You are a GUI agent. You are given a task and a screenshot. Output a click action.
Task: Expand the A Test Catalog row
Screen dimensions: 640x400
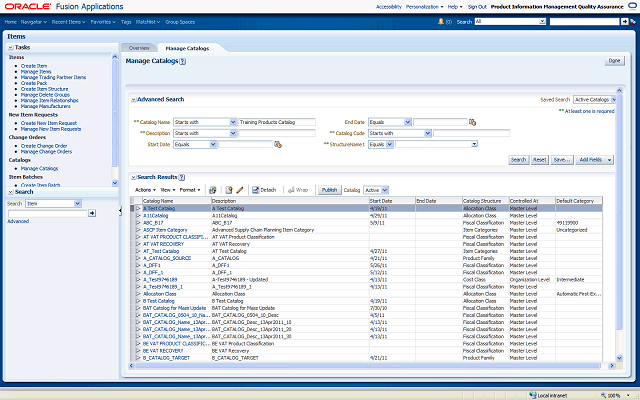tap(138, 208)
